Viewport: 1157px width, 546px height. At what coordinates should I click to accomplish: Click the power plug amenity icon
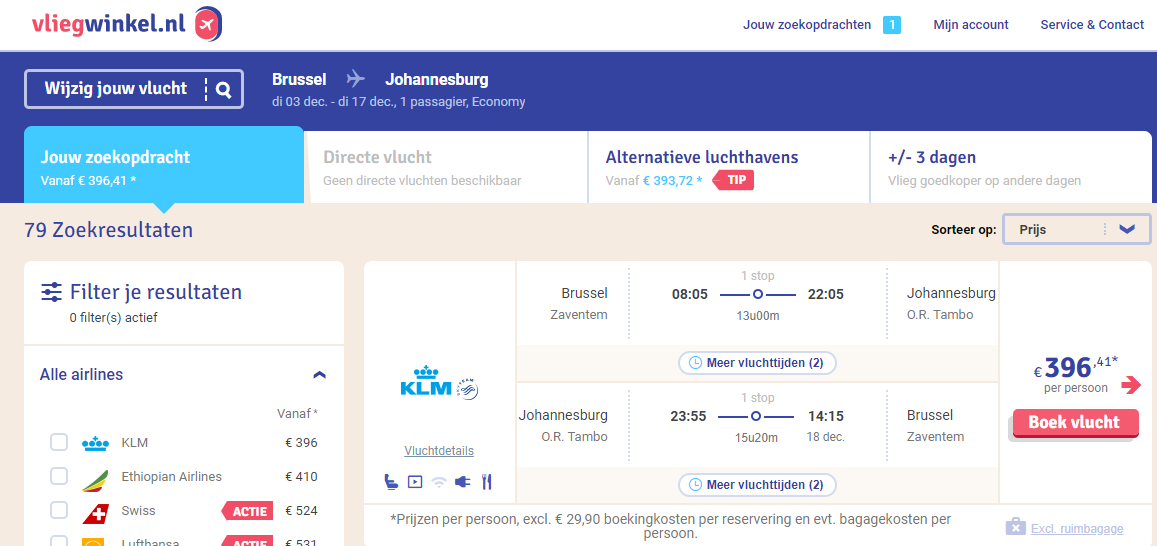463,482
